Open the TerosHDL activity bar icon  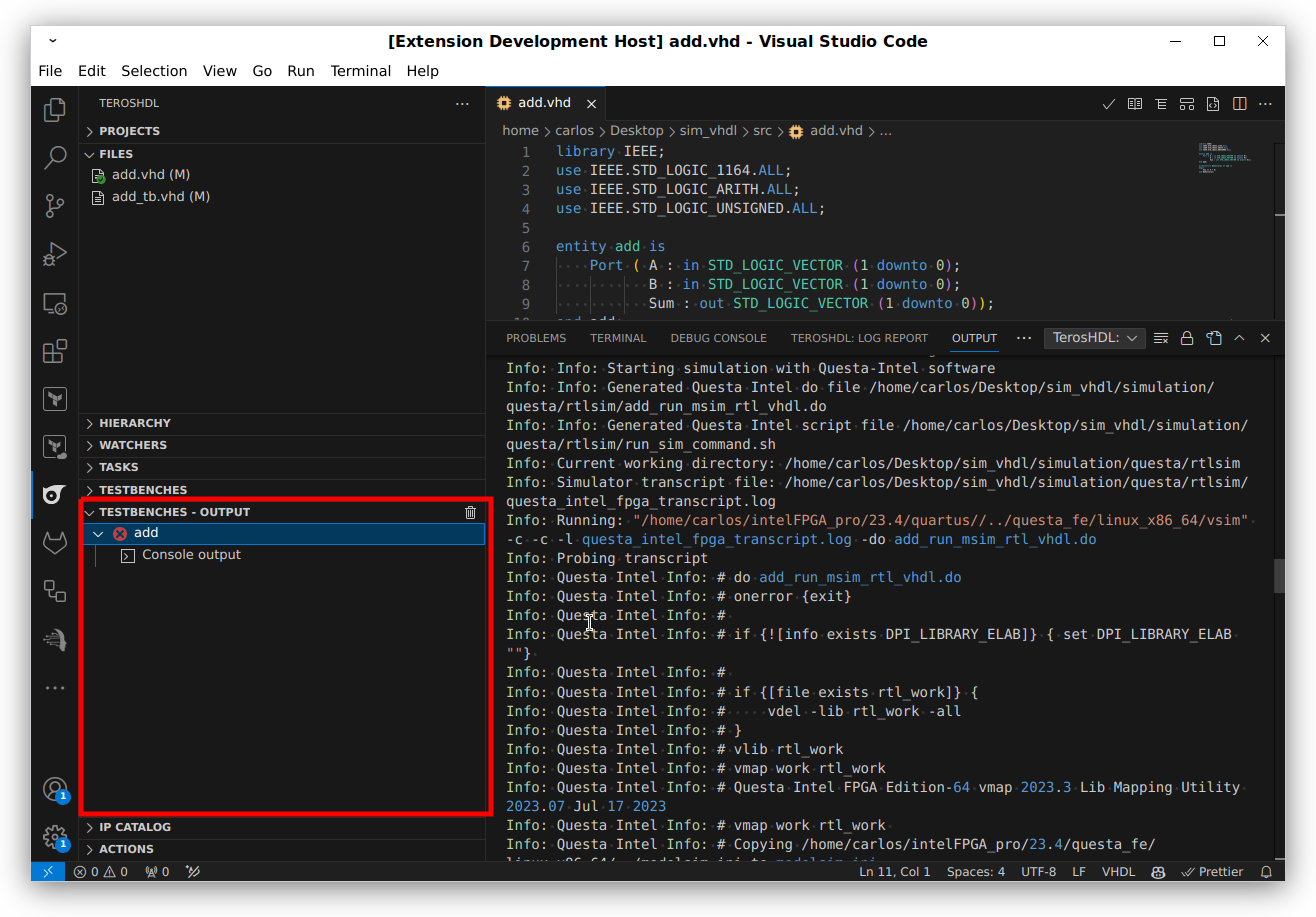(x=55, y=494)
